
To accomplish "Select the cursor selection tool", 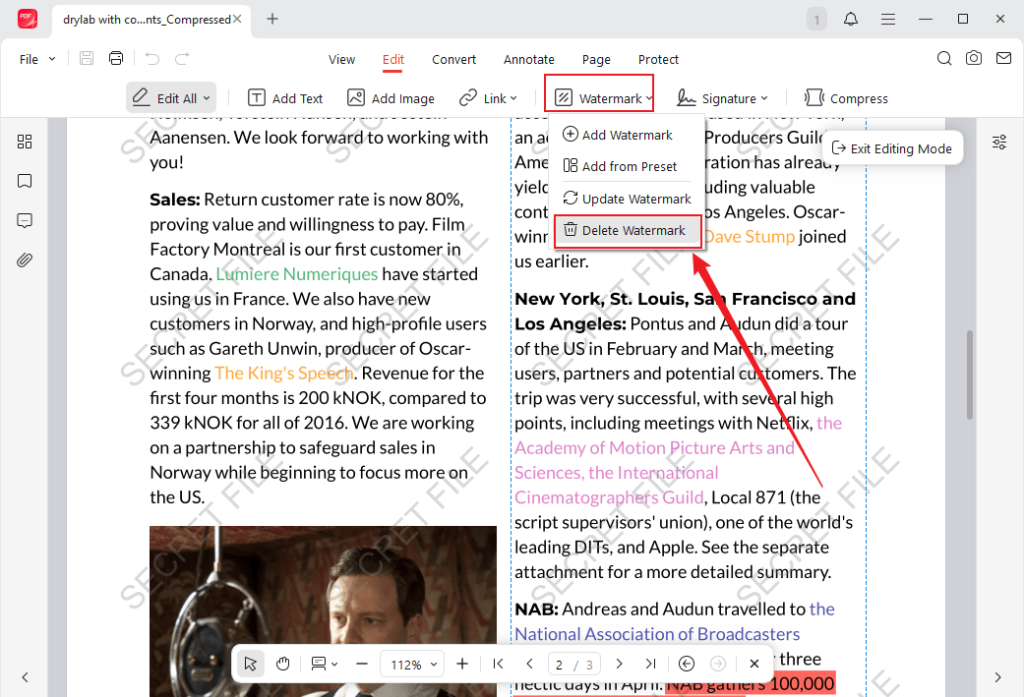I will tap(249, 663).
